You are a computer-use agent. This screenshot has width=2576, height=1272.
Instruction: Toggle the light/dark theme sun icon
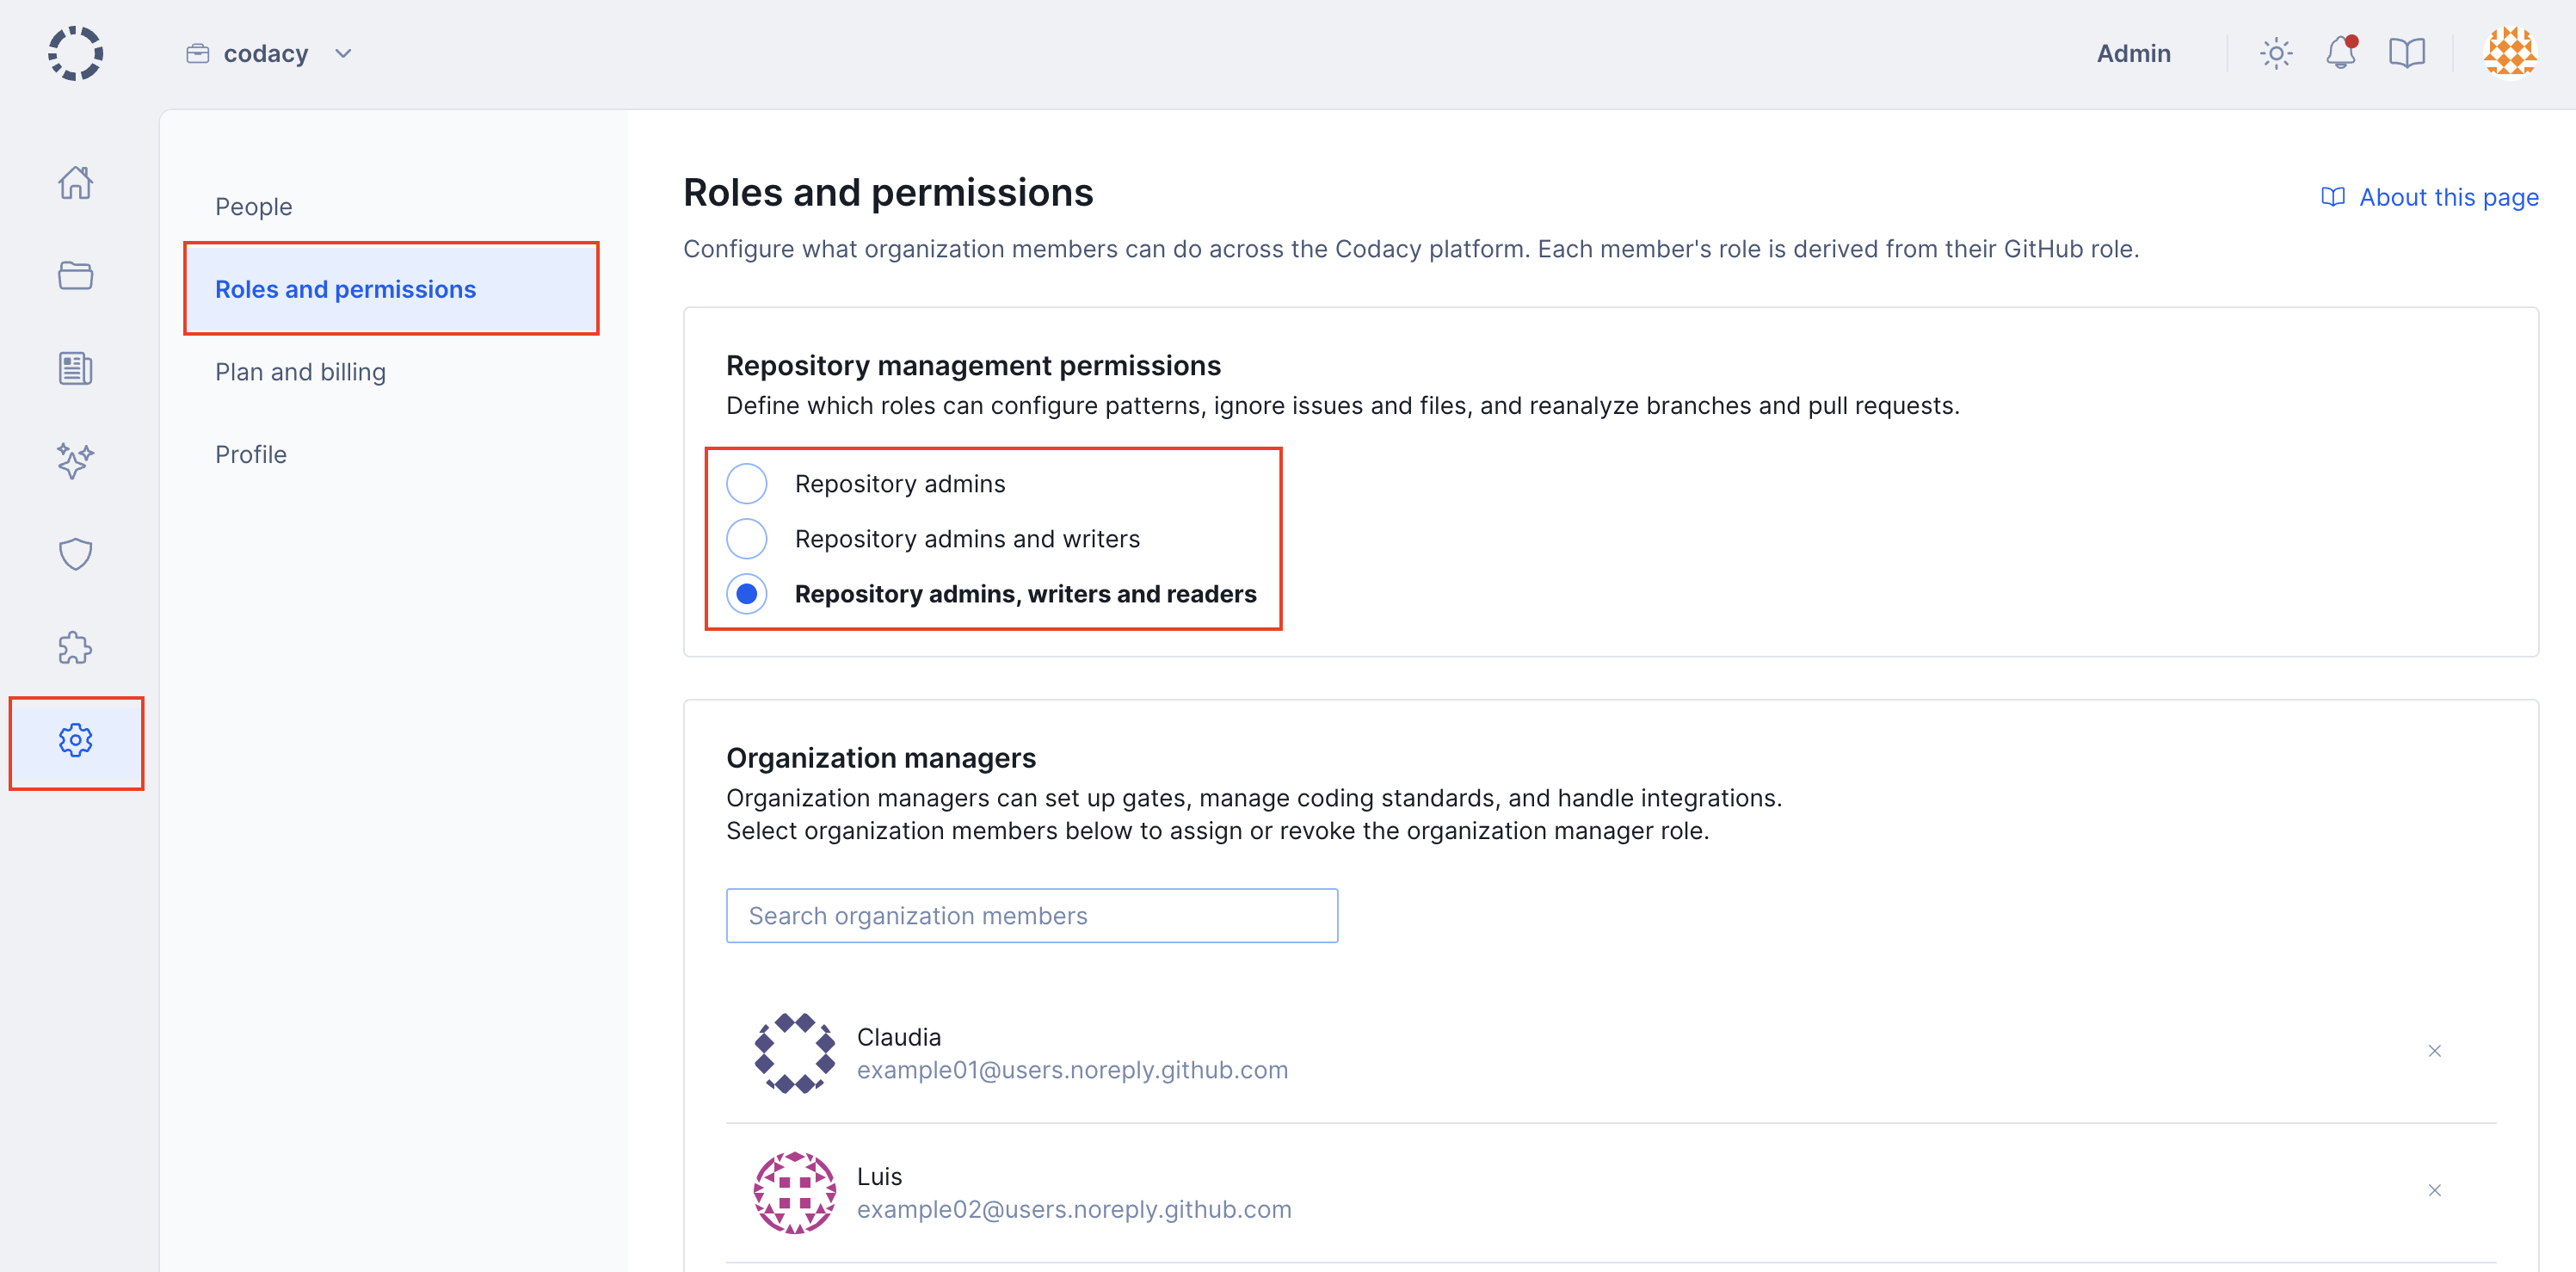[2276, 53]
